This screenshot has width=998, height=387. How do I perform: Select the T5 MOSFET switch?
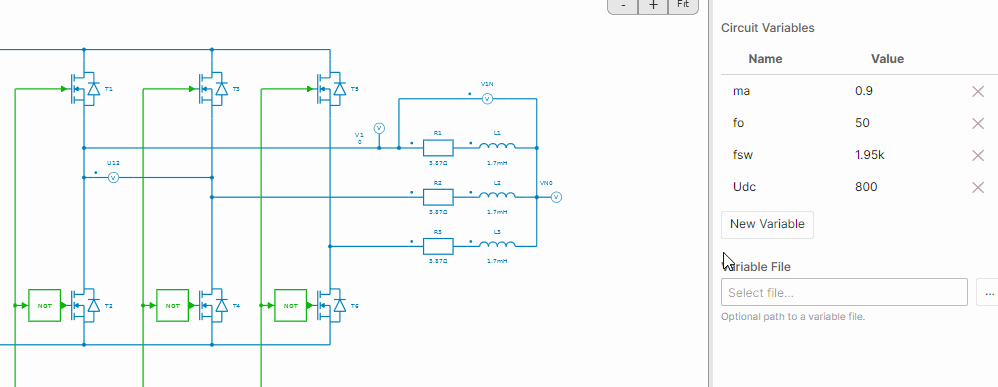click(x=331, y=88)
